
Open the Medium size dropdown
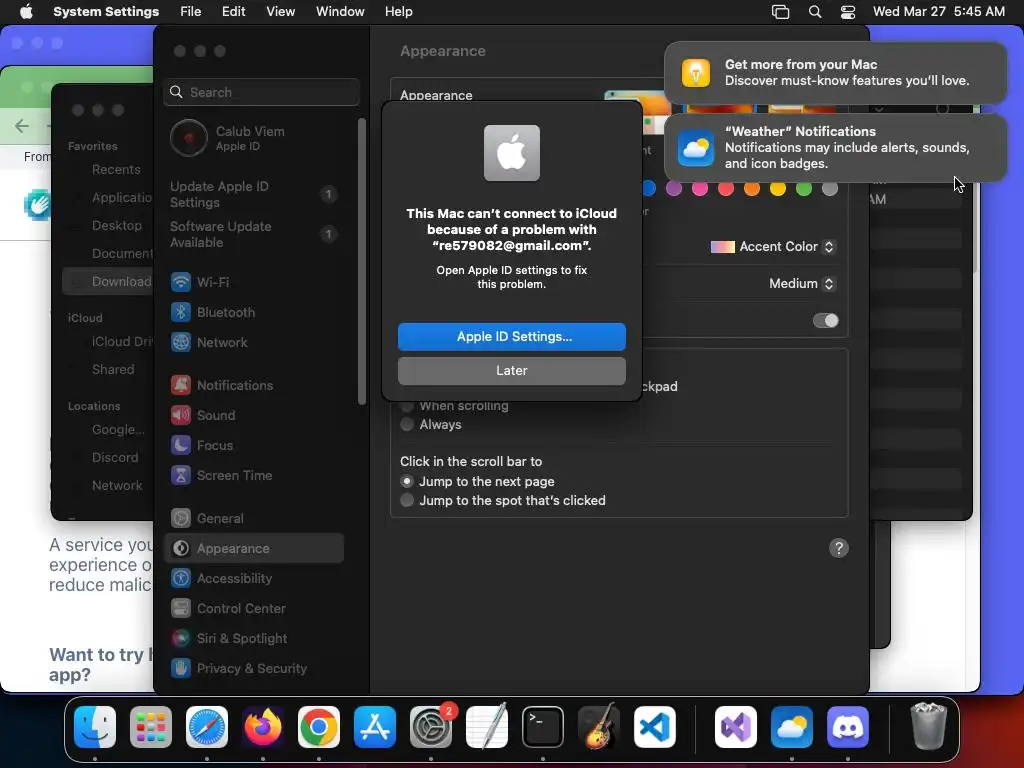[x=802, y=283]
